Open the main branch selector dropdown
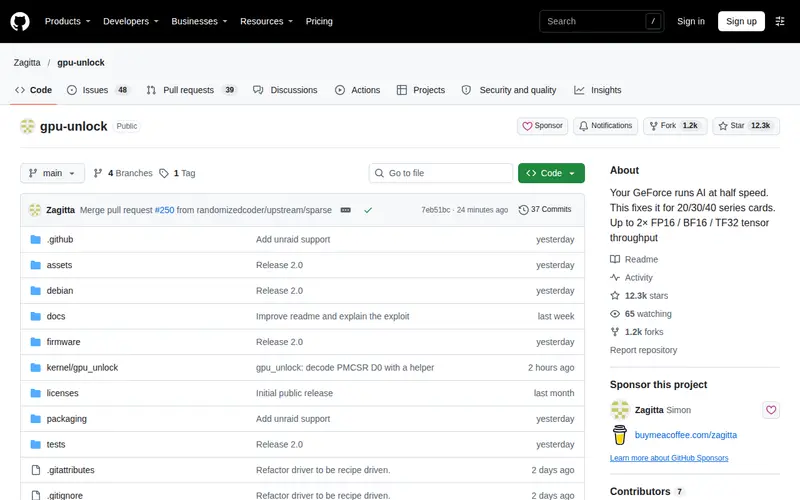Viewport: 800px width, 500px height. pos(52,173)
